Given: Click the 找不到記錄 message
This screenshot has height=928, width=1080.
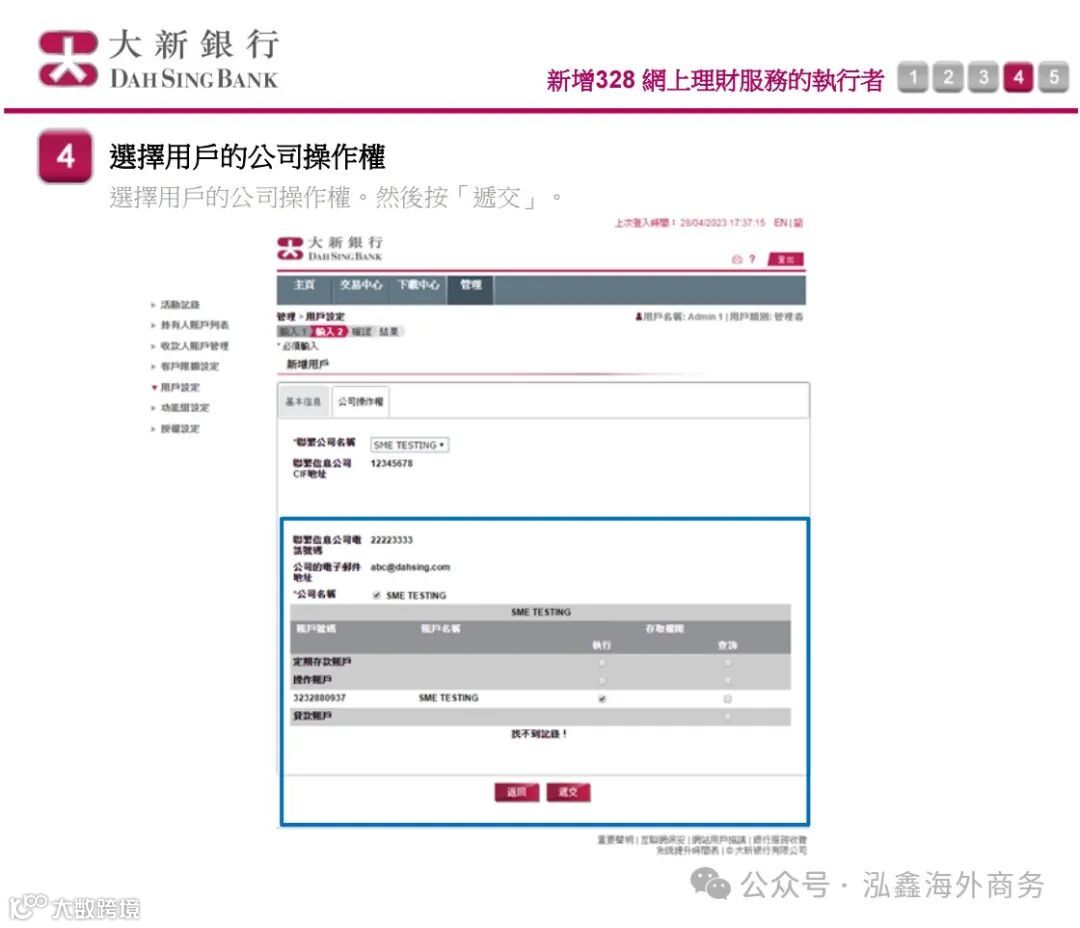Looking at the screenshot, I should point(539,734).
